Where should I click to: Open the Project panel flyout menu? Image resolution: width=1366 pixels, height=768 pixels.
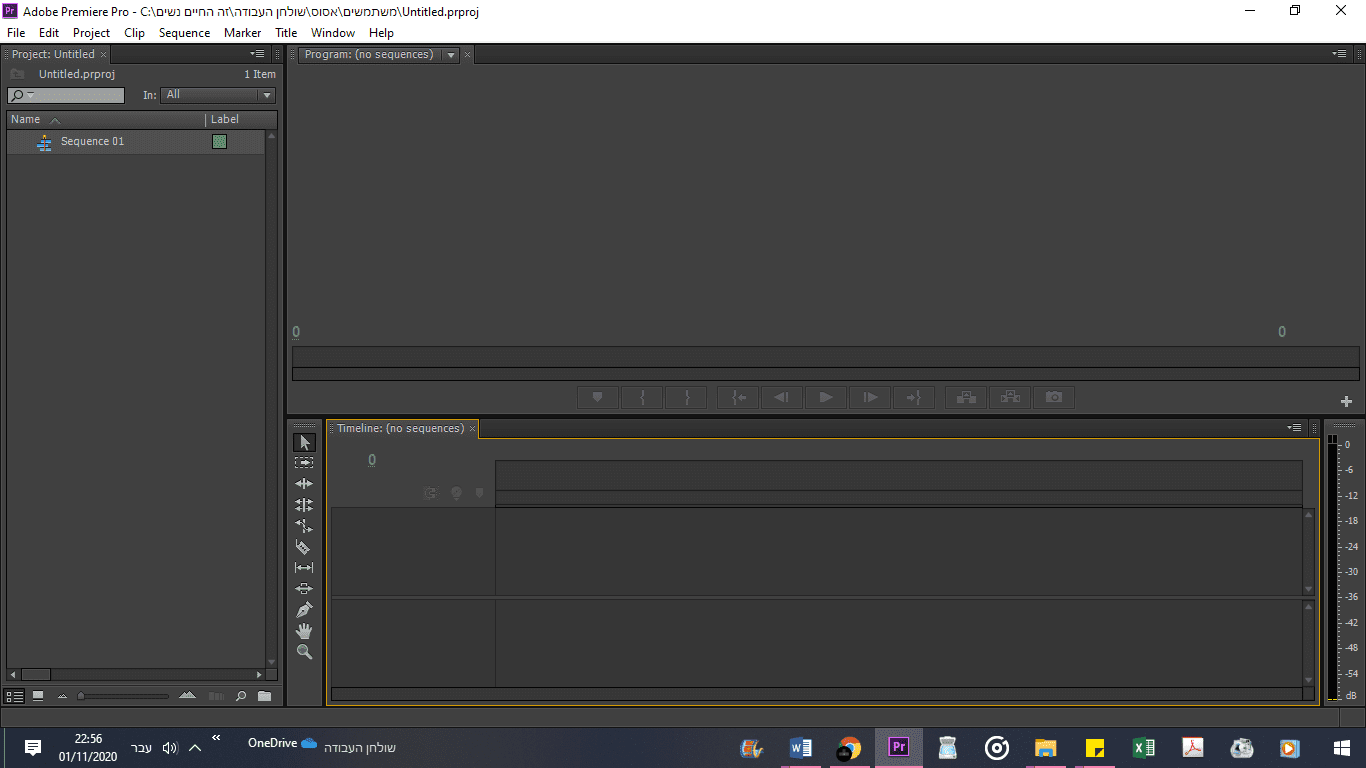tap(258, 54)
